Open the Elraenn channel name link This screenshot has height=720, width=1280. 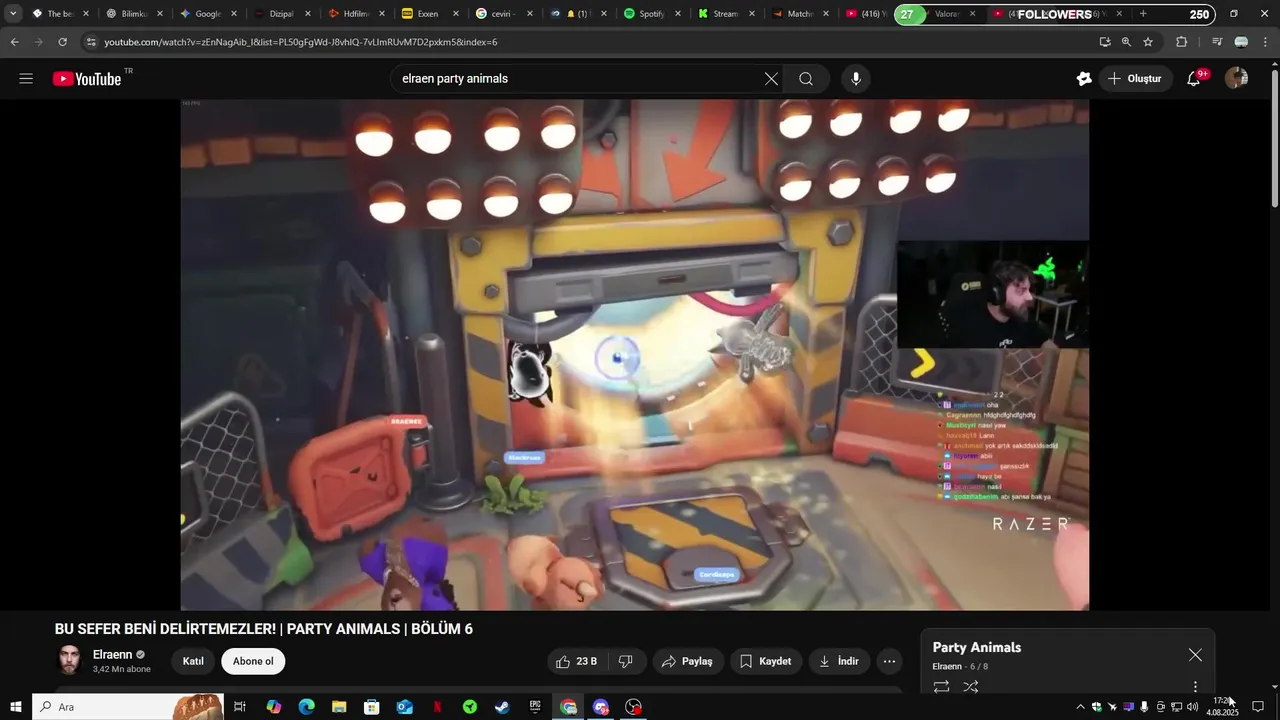(113, 655)
